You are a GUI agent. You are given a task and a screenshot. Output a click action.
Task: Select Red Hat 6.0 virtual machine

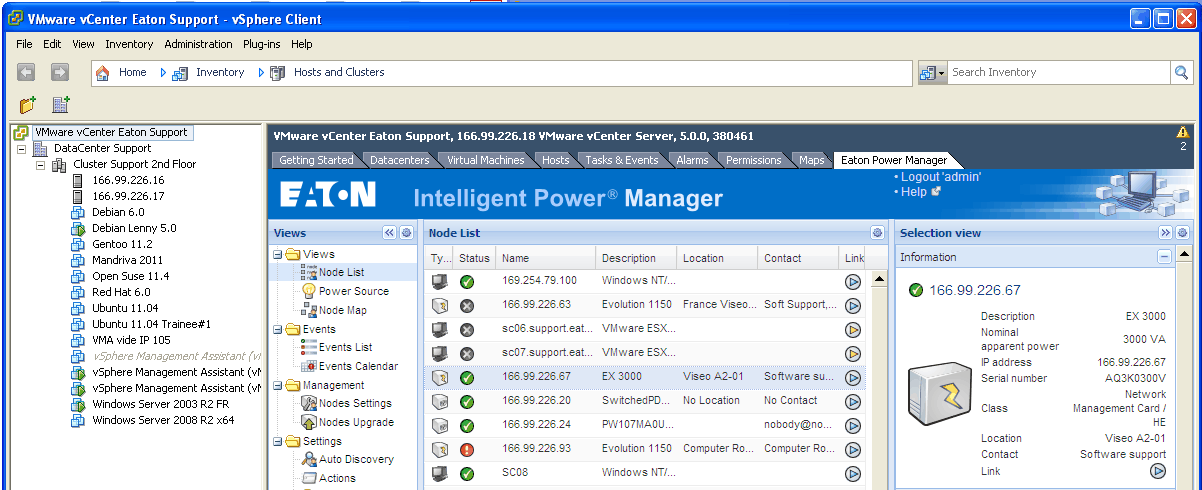121,292
